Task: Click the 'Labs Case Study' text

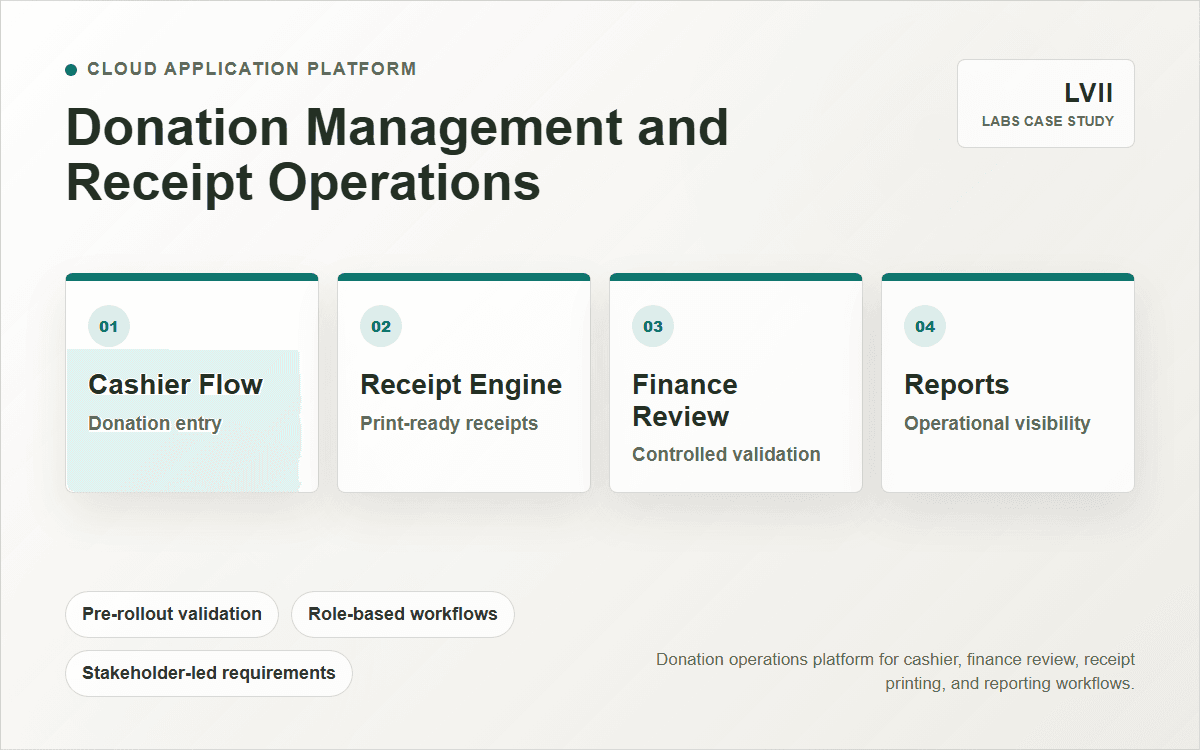Action: 1048,121
